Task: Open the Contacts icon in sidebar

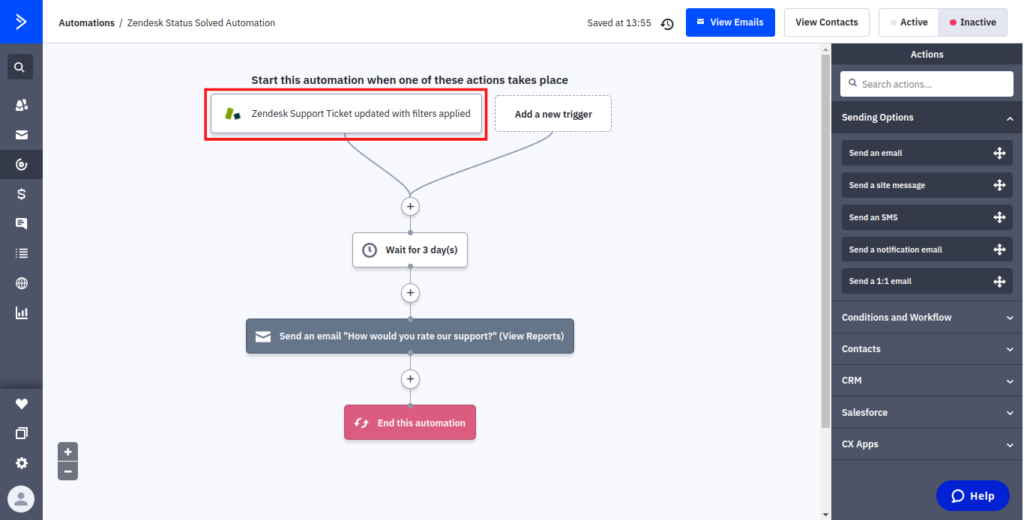Action: 21,105
